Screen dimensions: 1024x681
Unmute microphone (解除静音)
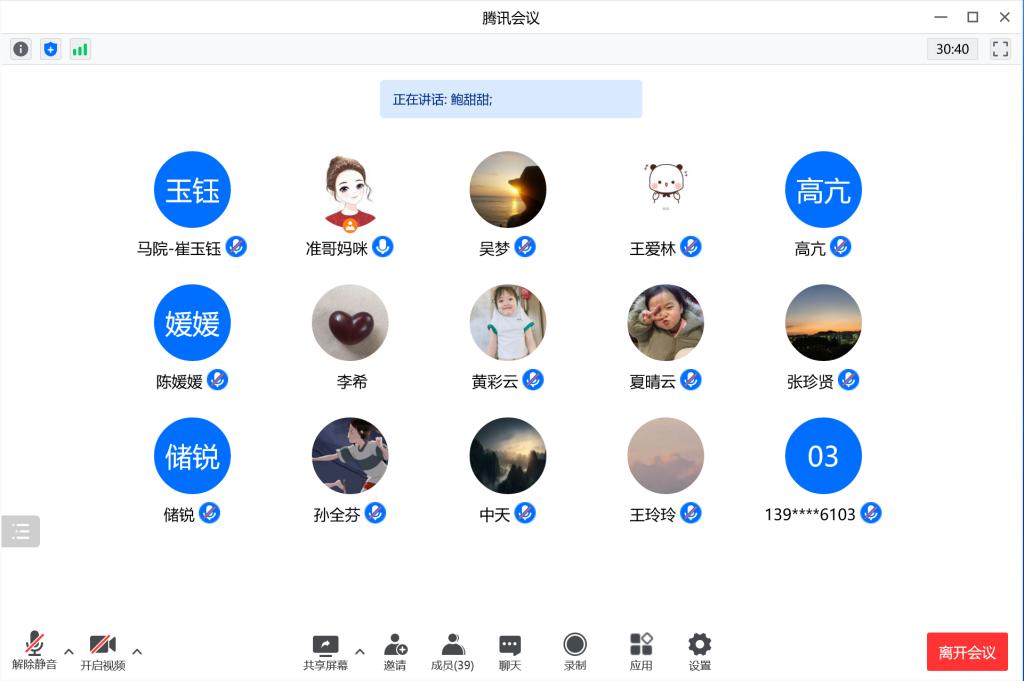[35, 651]
